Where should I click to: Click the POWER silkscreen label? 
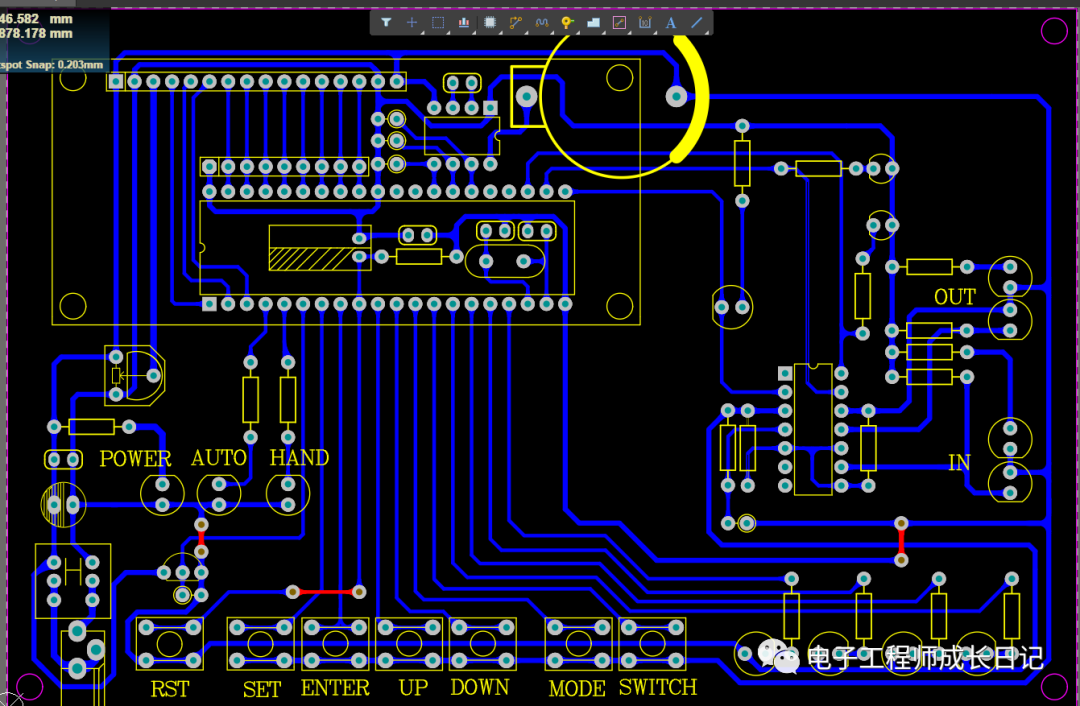[x=135, y=459]
